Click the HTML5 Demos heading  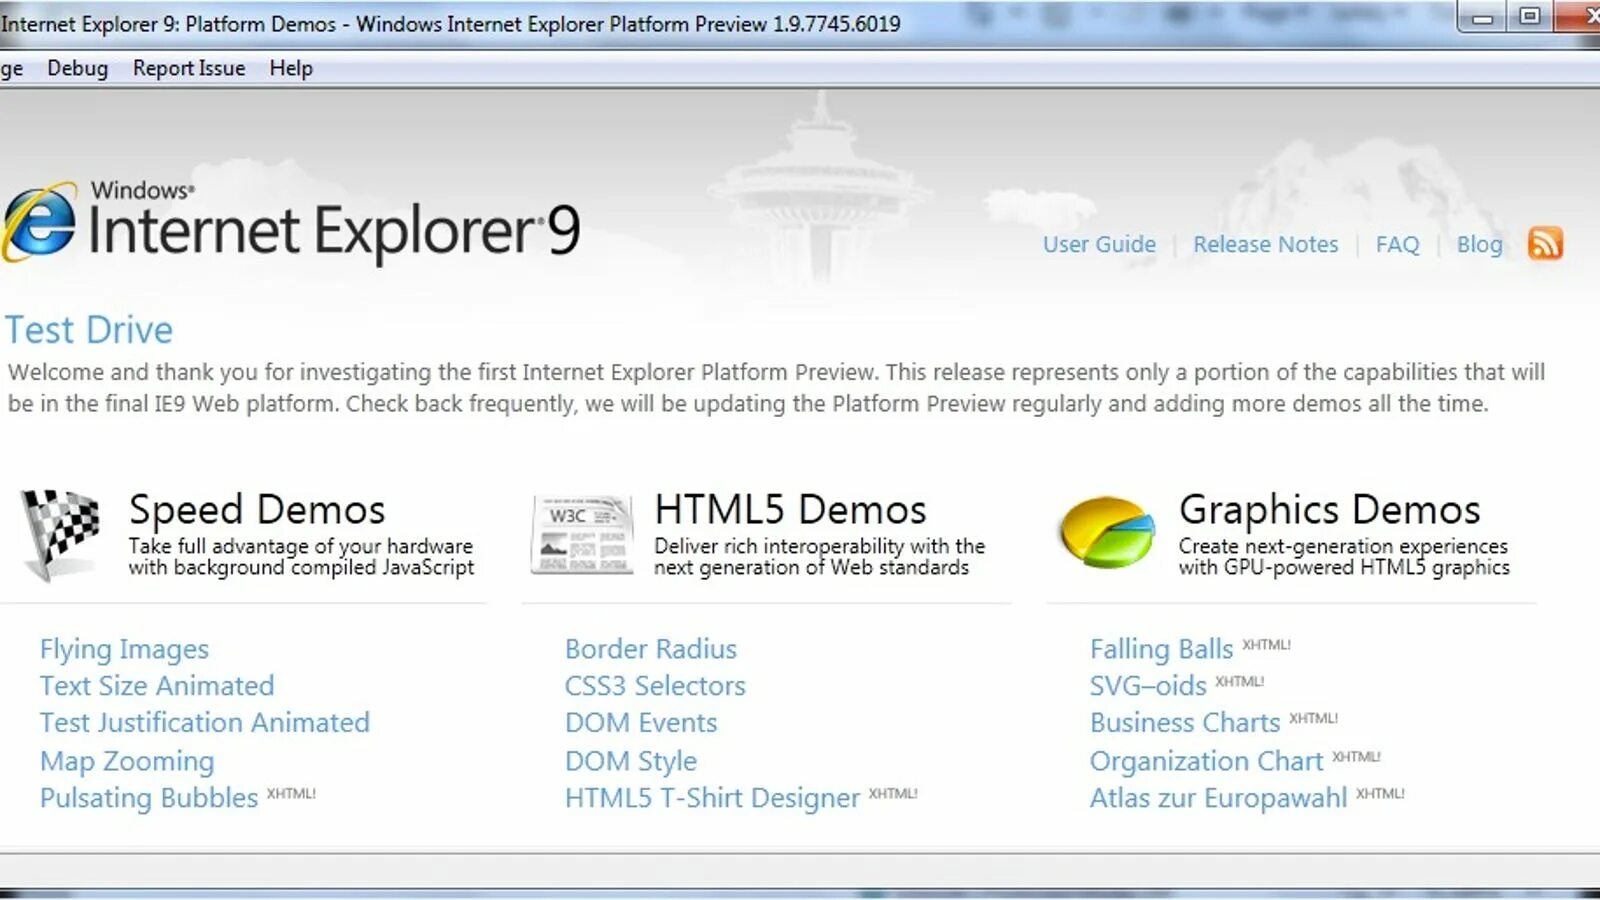(790, 510)
